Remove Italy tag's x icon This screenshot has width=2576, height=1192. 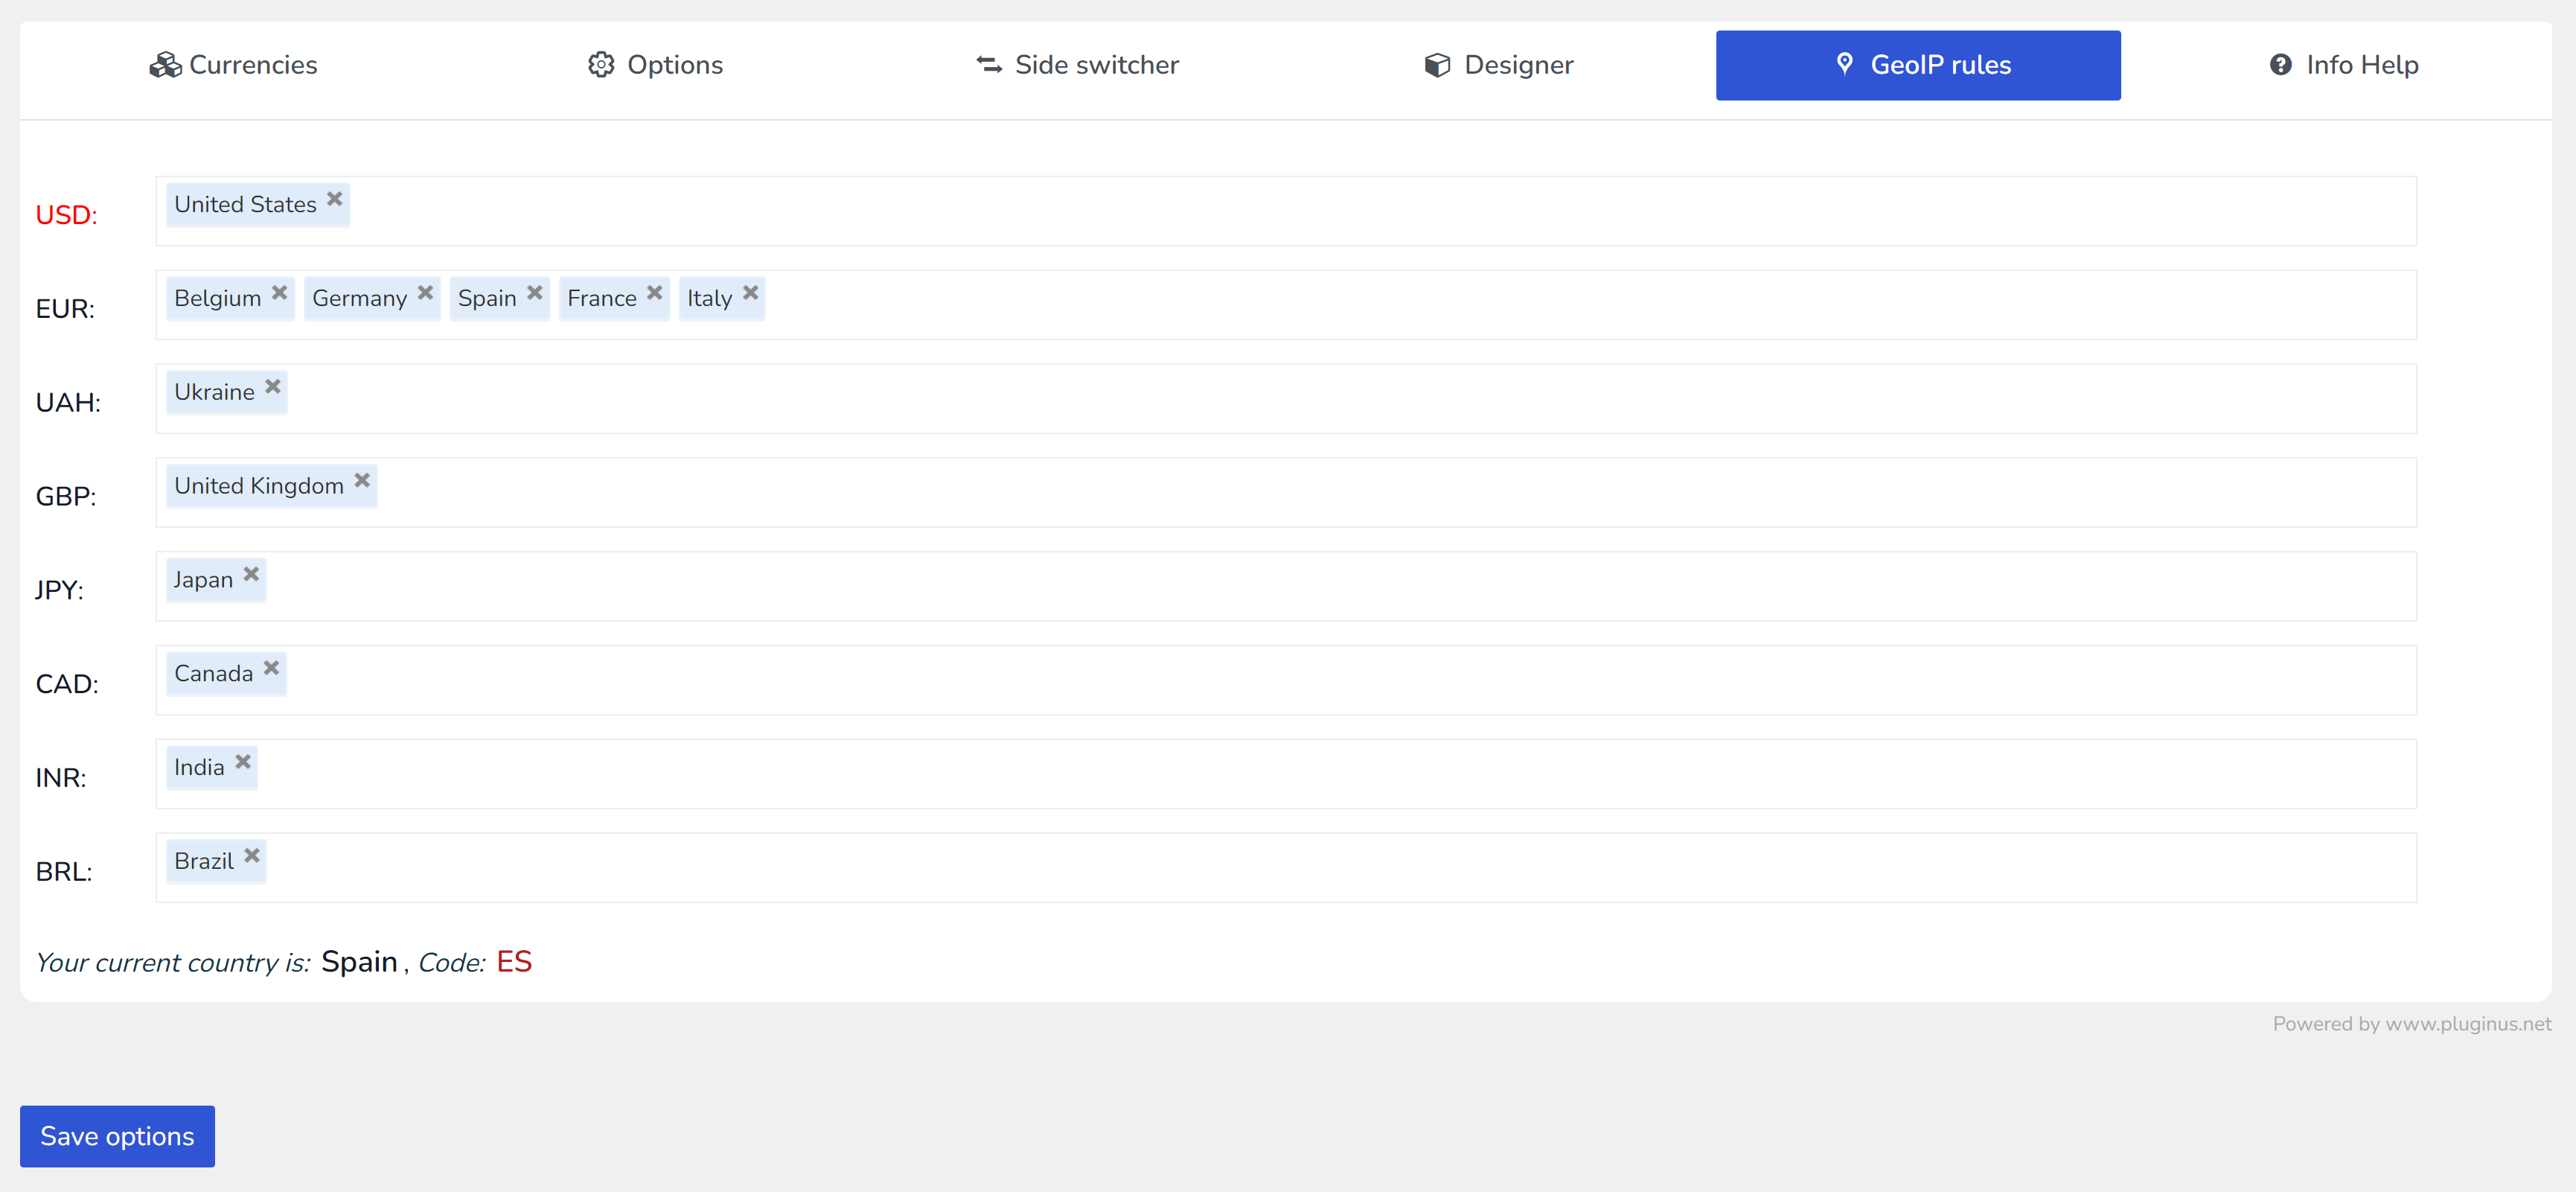point(751,293)
